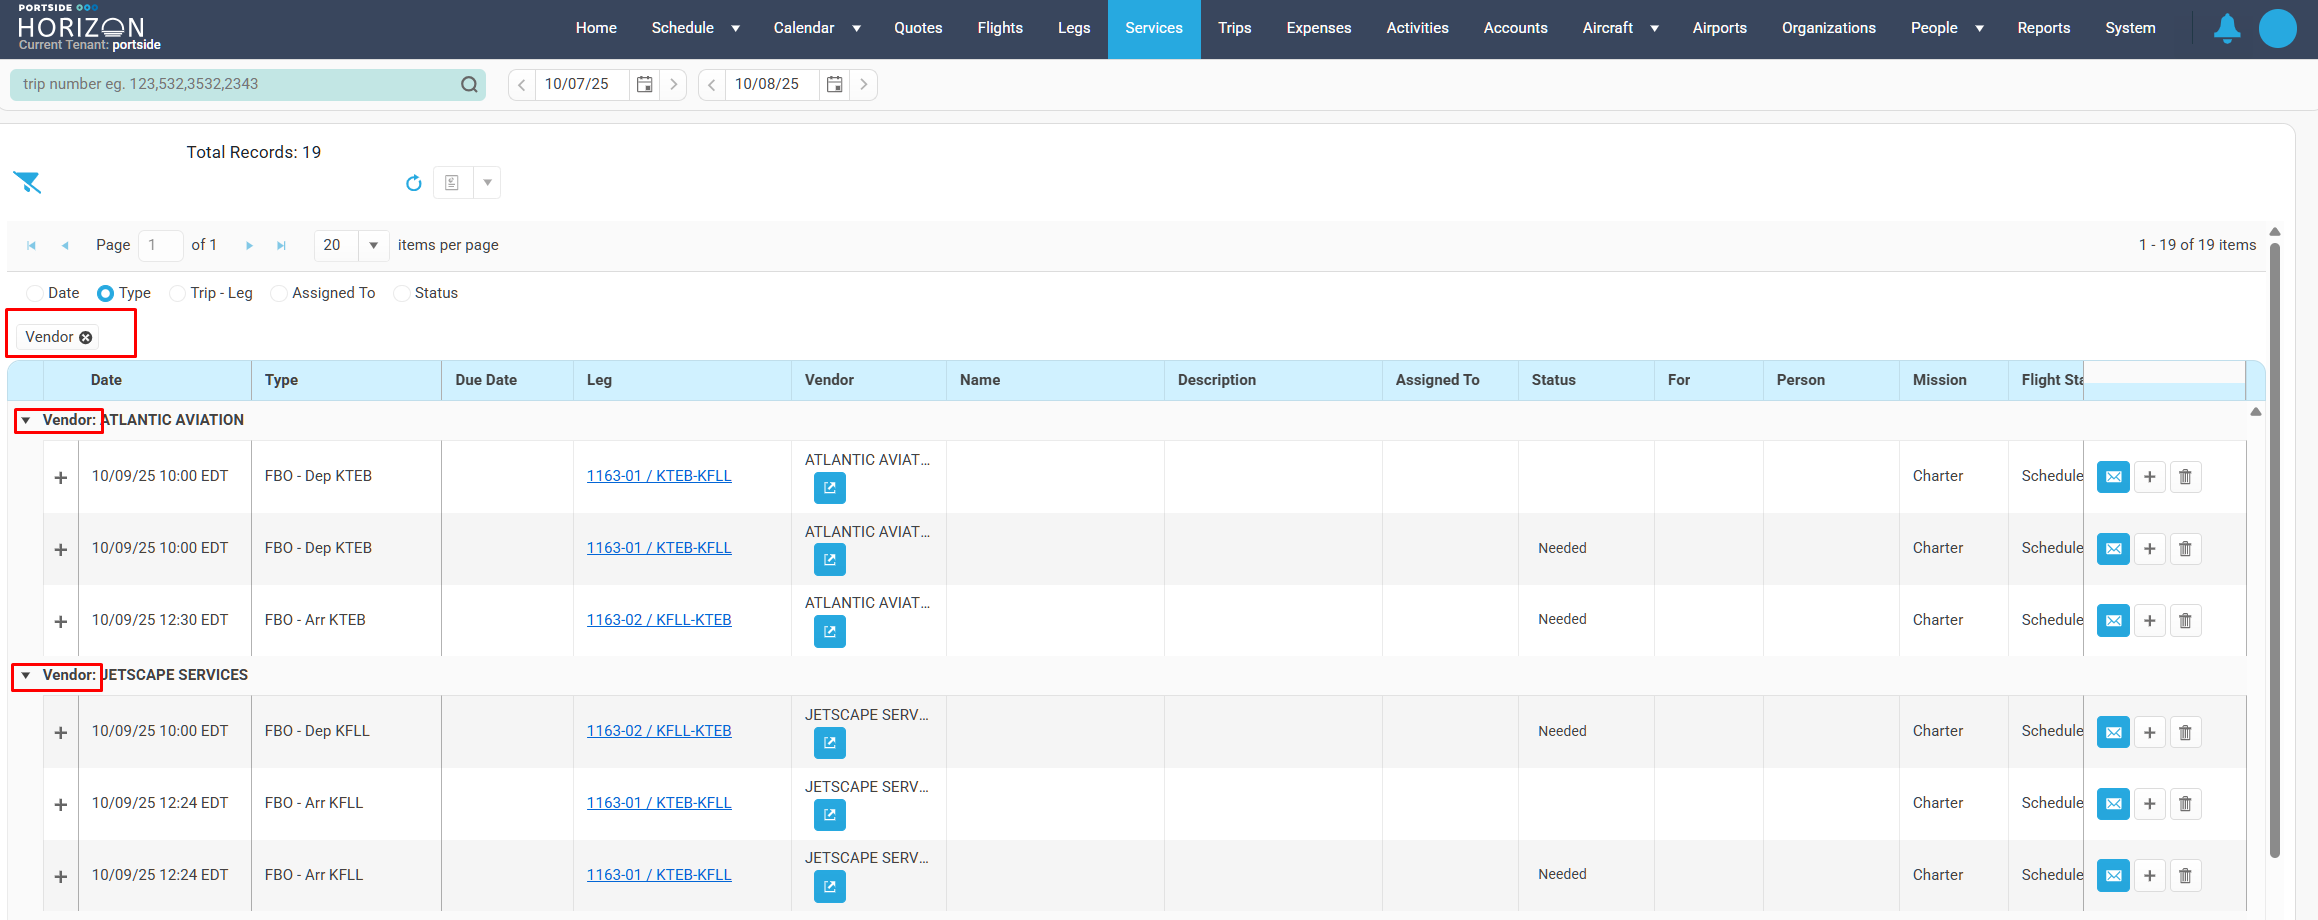Remove the Vendor grouping chip

coord(86,338)
